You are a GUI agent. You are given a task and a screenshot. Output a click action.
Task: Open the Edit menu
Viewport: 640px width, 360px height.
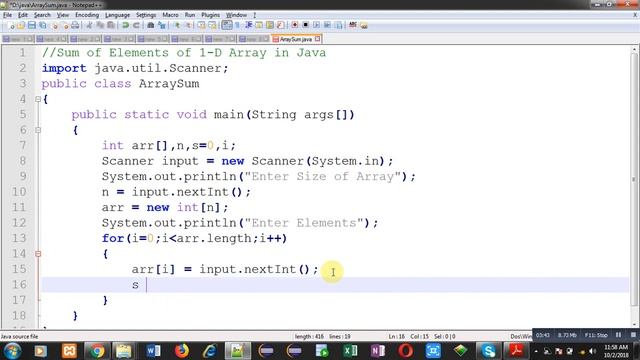(x=23, y=15)
